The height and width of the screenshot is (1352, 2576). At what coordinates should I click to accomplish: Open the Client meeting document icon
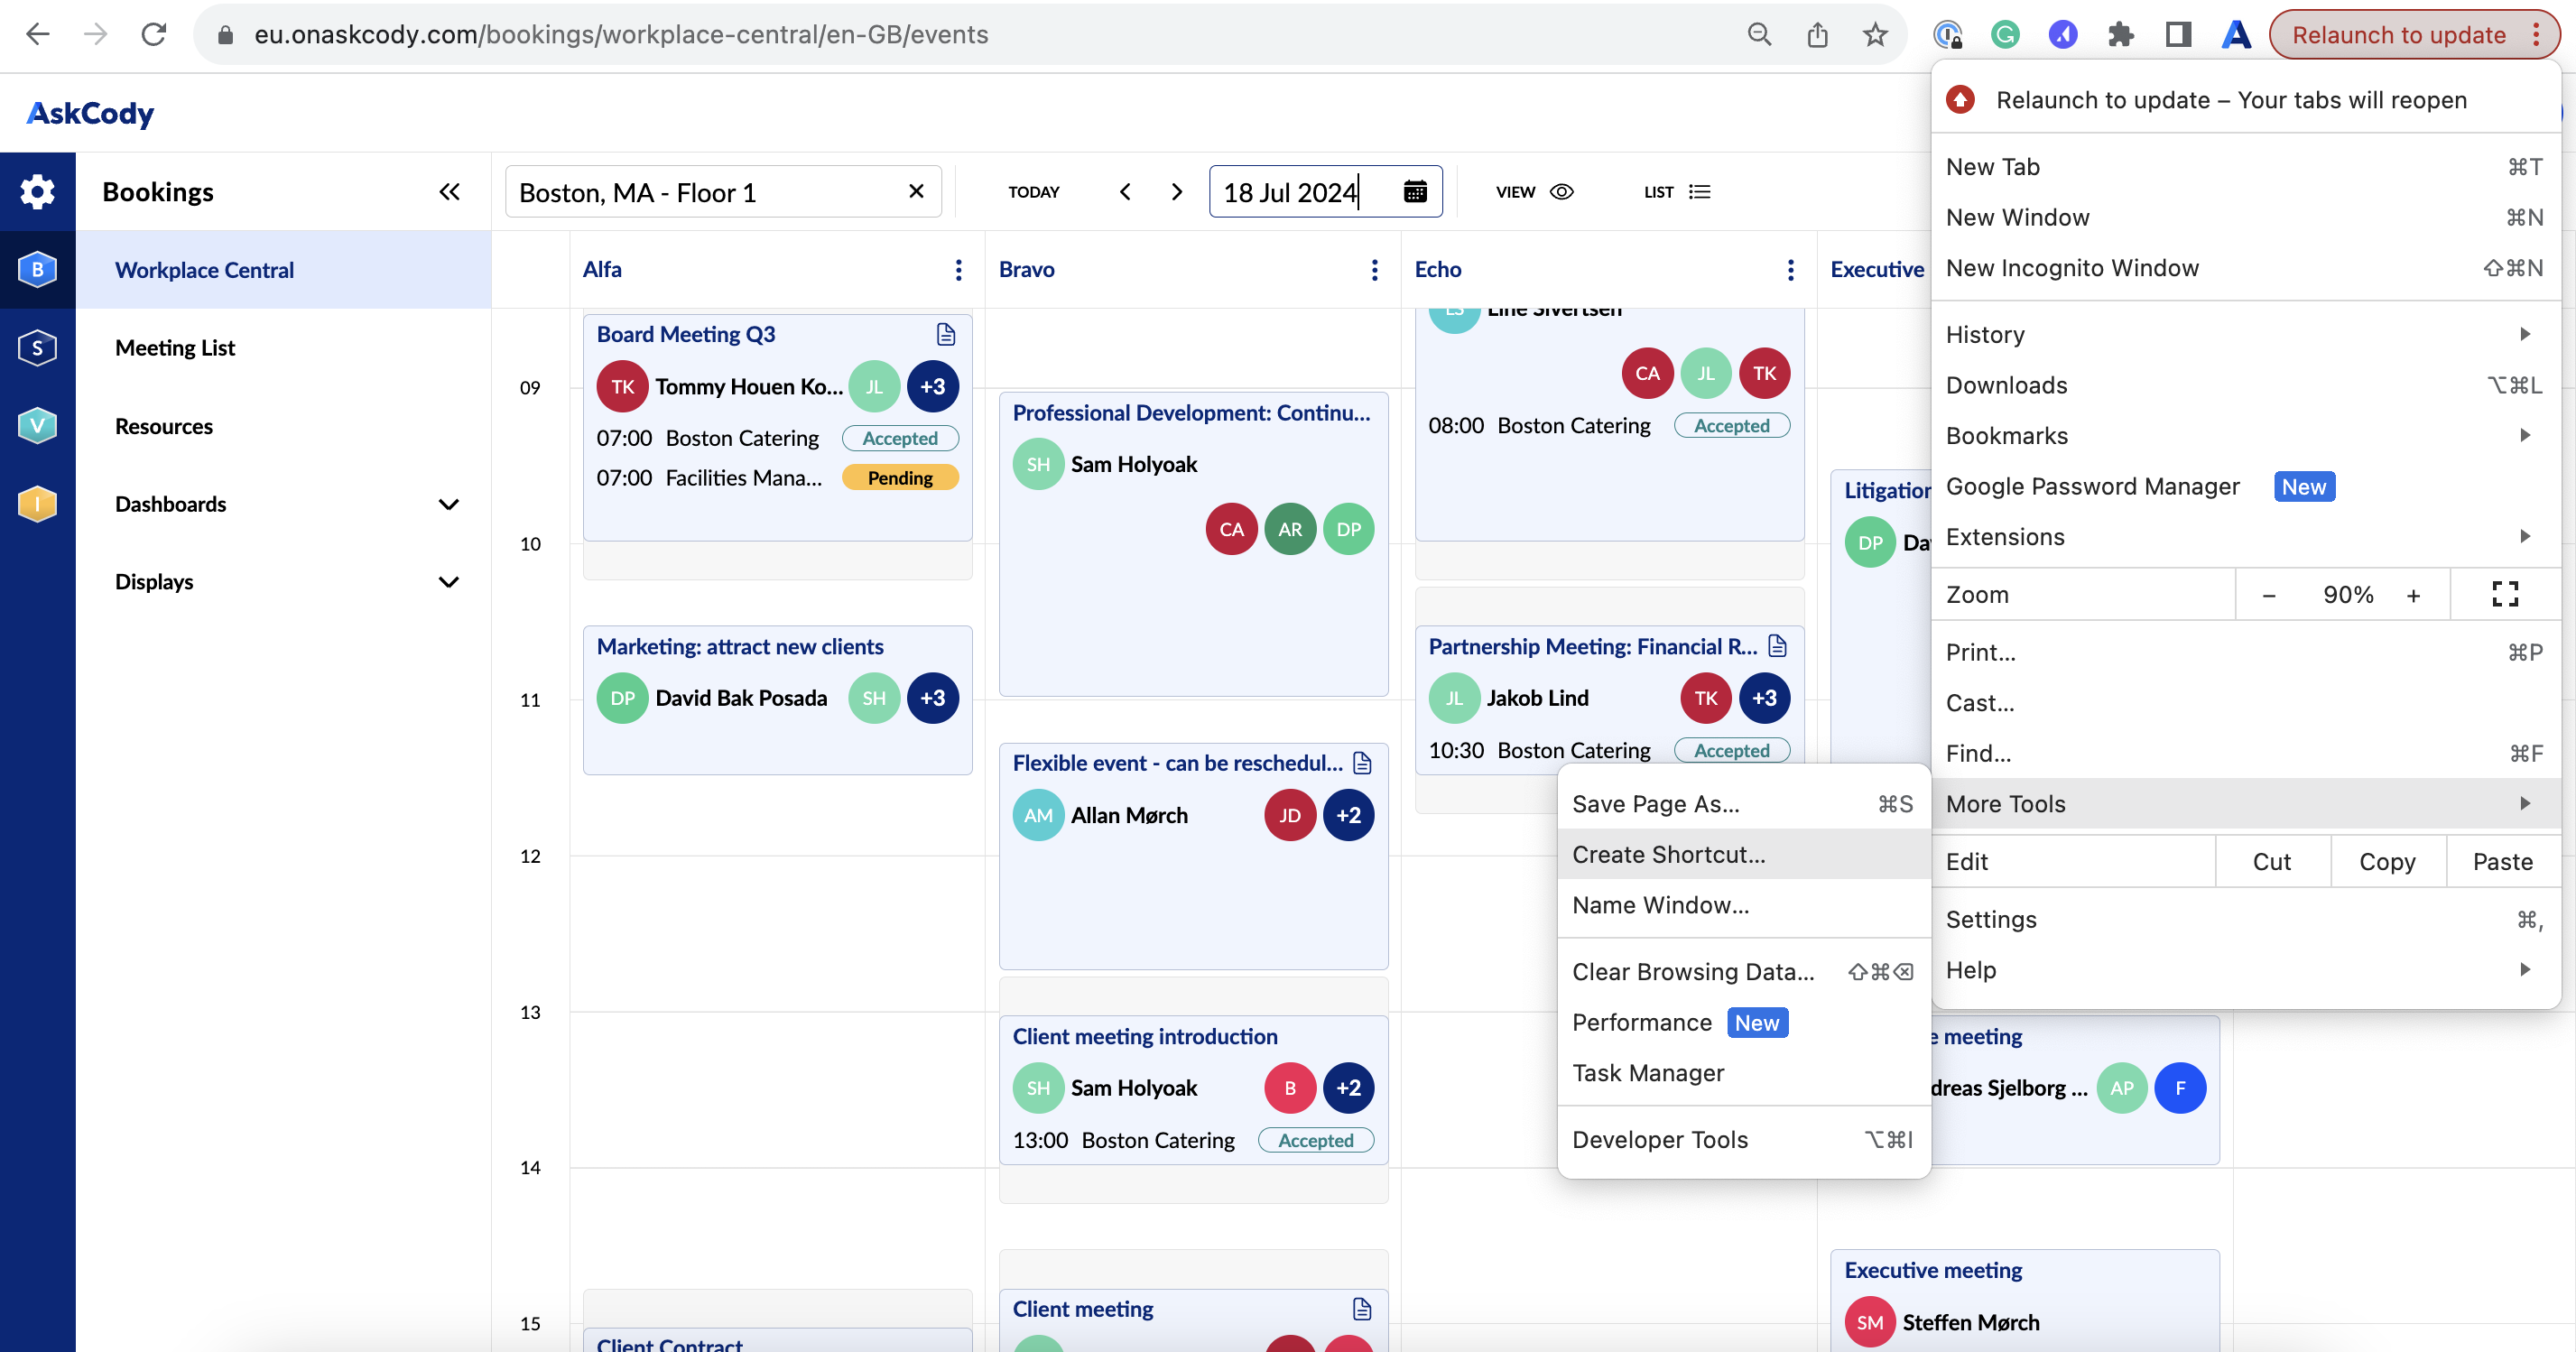[x=1362, y=1309]
